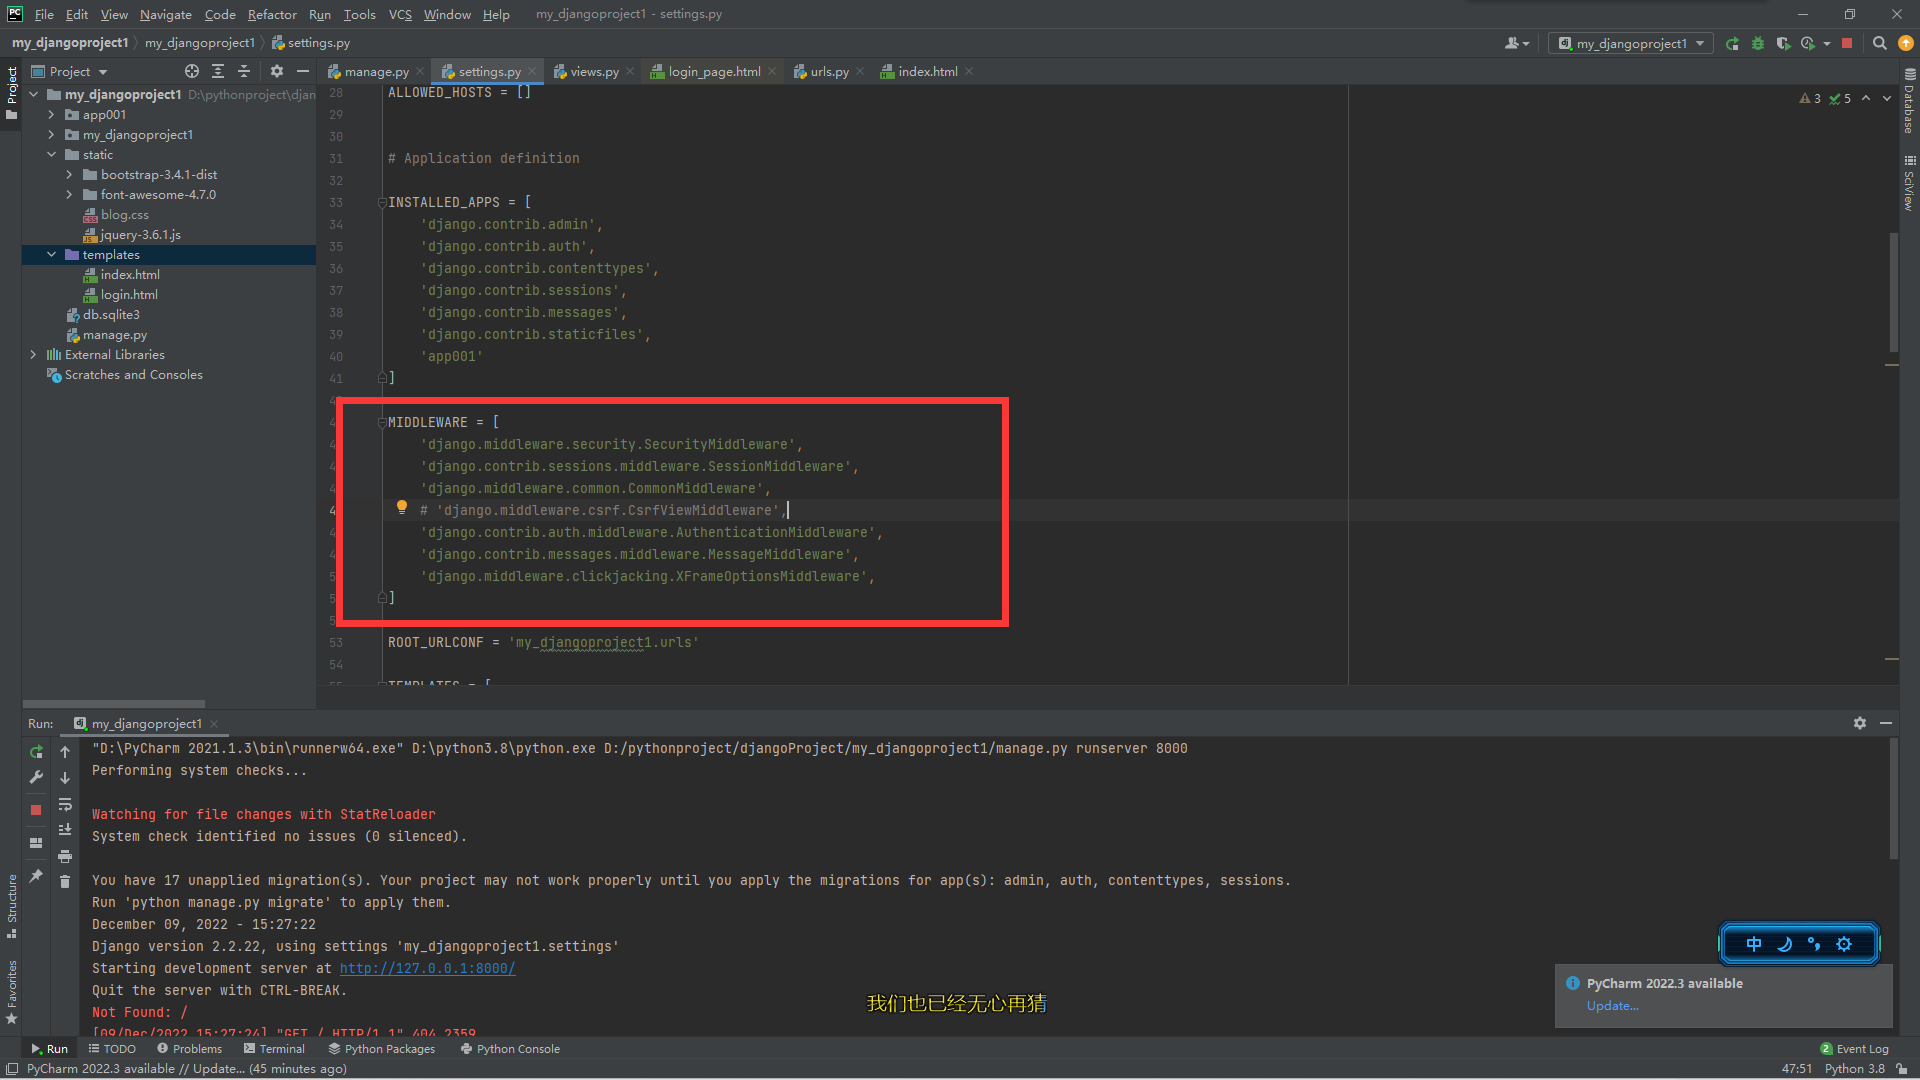Toggle soft-wrap icon in Run console
The width and height of the screenshot is (1920, 1080).
tap(65, 804)
